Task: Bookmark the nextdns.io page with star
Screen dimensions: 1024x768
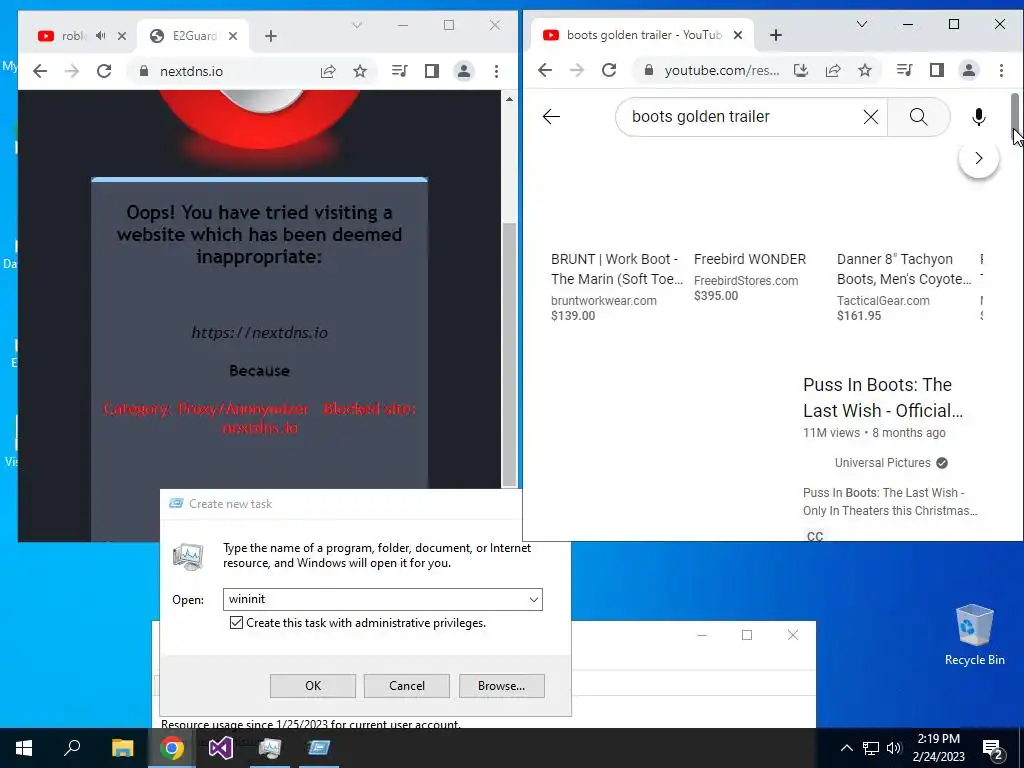Action: [x=360, y=71]
